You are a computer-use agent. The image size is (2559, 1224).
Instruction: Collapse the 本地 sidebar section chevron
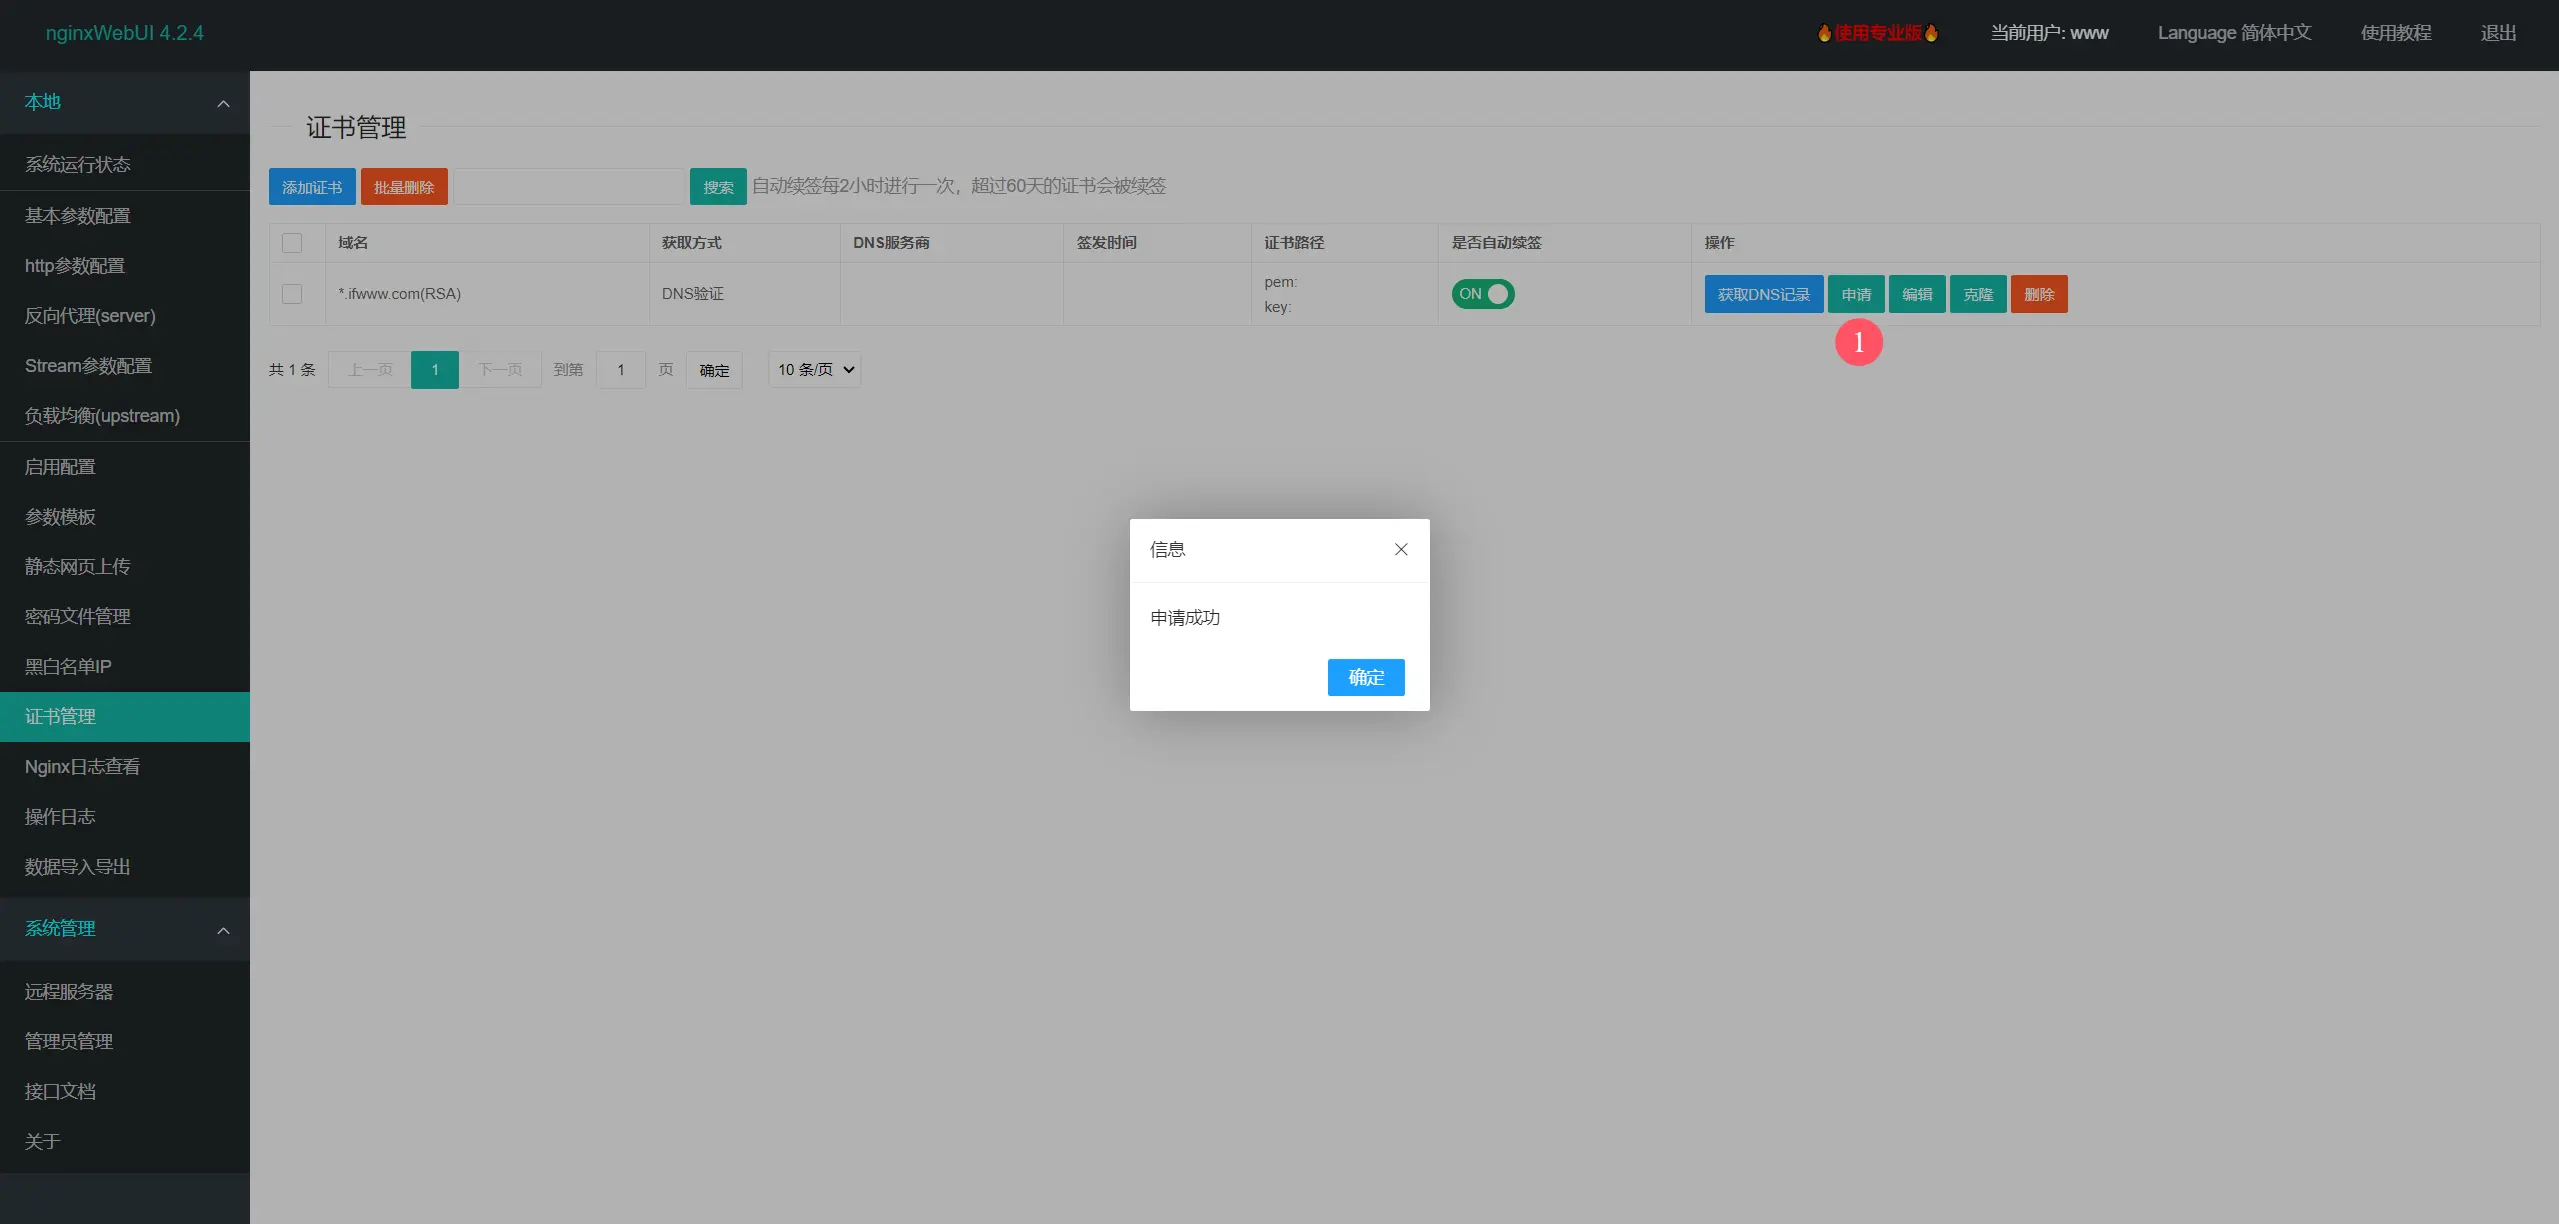point(223,103)
